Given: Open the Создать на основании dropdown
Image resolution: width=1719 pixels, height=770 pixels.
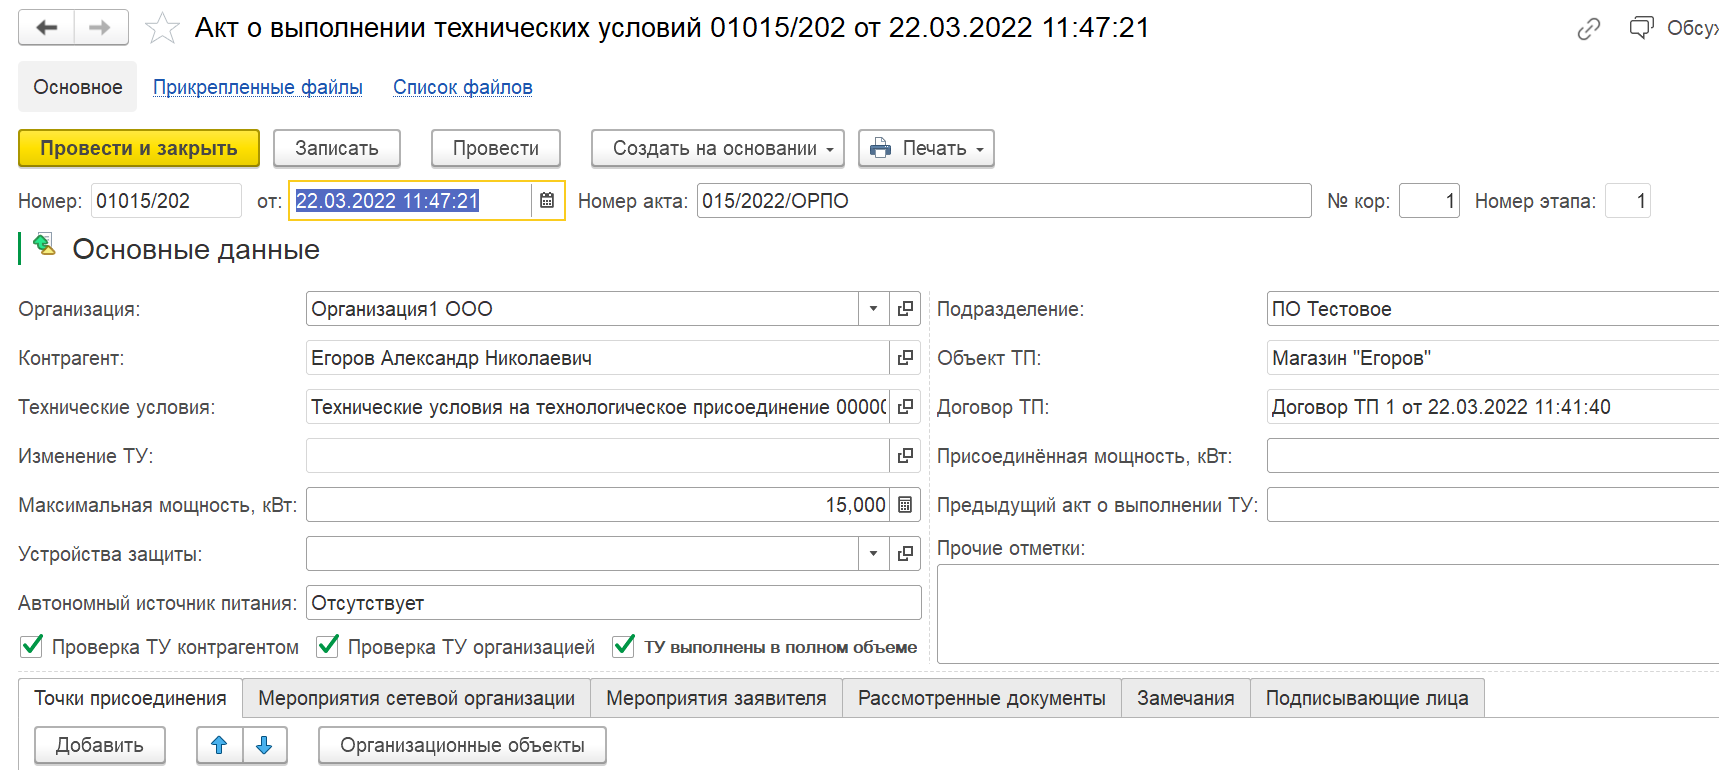Looking at the screenshot, I should pyautogui.click(x=718, y=148).
